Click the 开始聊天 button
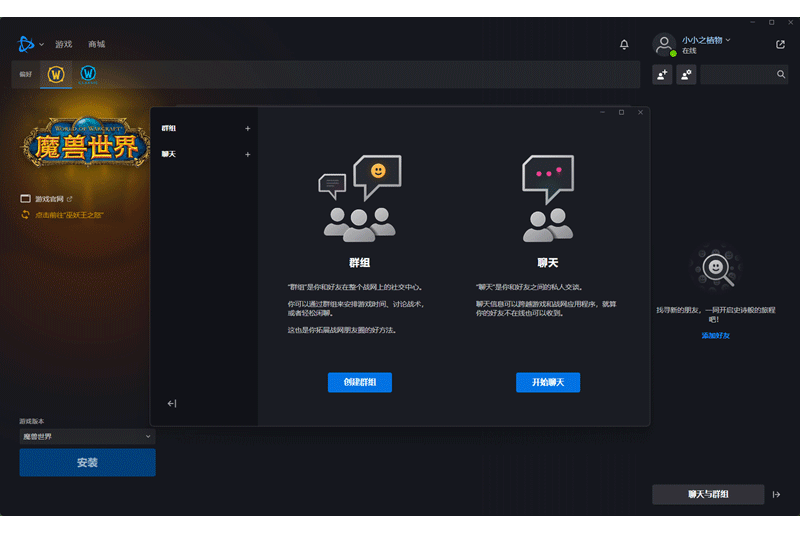800x533 pixels. point(548,382)
